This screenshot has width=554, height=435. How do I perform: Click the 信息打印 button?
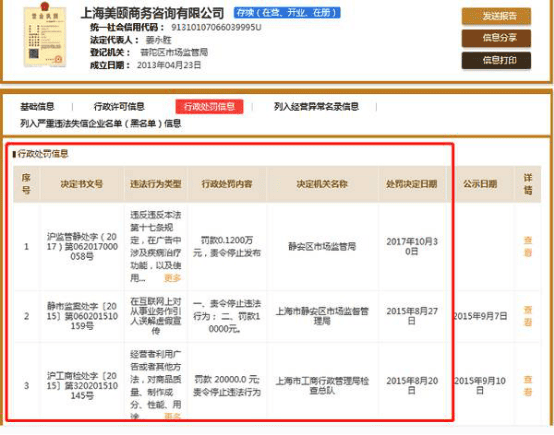[496, 60]
